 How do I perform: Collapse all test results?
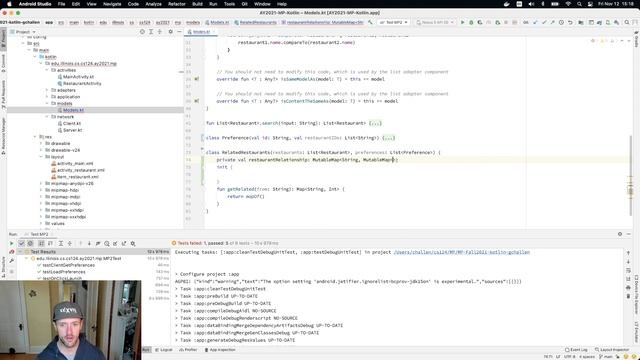pos(70,243)
